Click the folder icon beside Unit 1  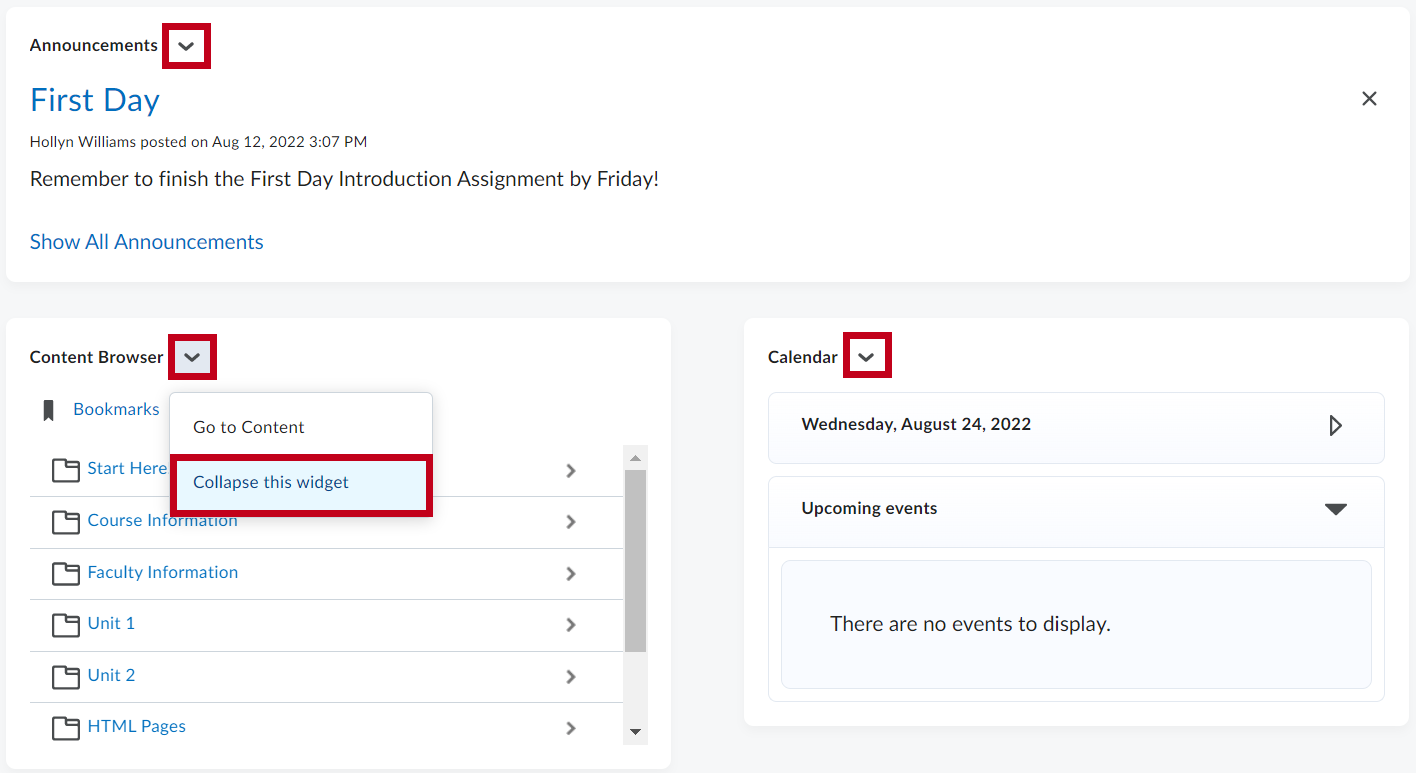[x=65, y=623]
